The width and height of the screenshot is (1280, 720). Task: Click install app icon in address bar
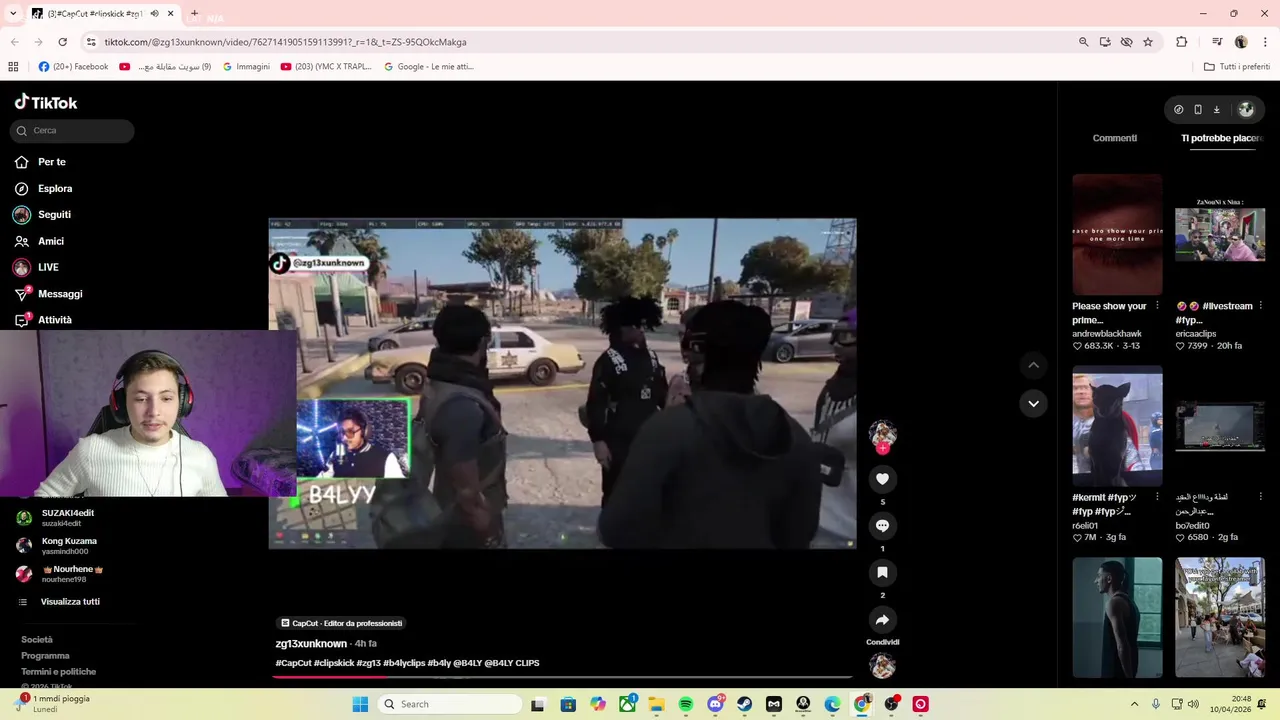(x=1105, y=42)
